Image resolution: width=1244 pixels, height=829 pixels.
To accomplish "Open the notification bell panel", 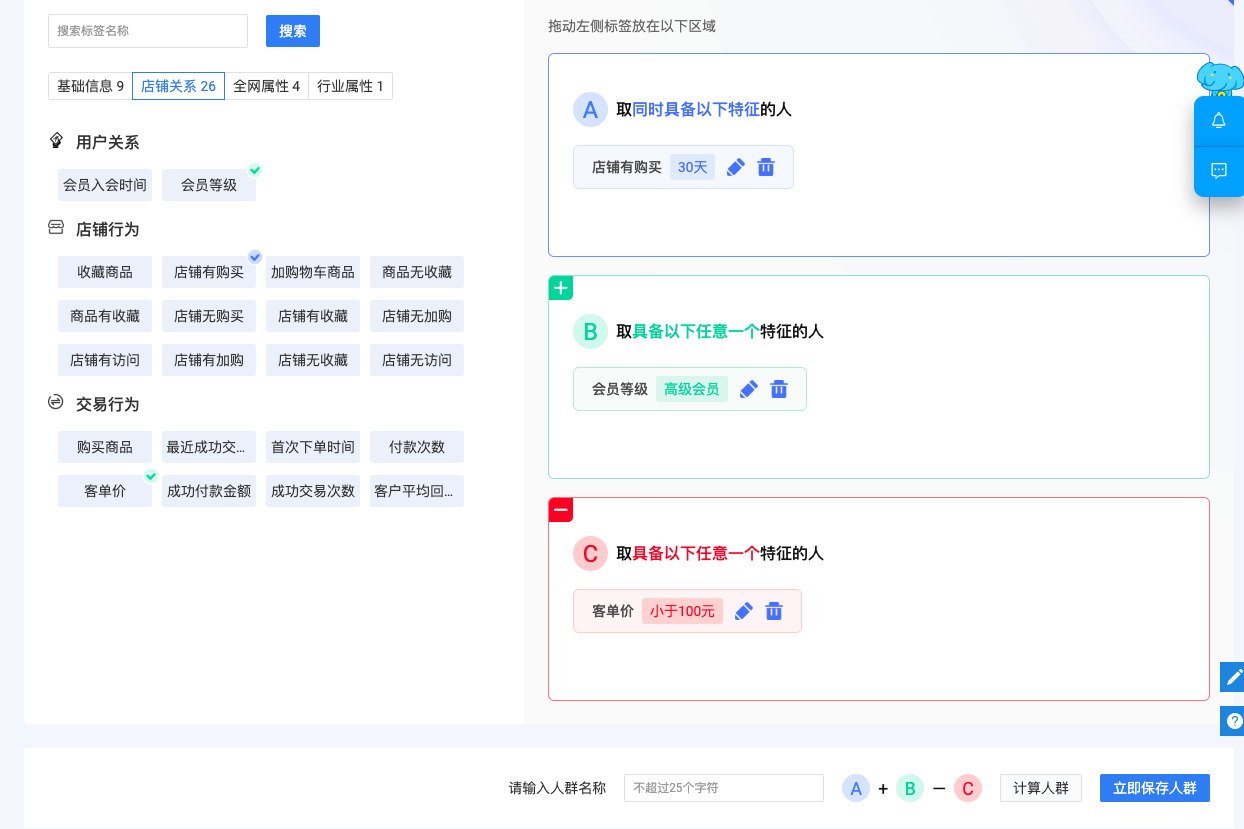I will pos(1218,121).
